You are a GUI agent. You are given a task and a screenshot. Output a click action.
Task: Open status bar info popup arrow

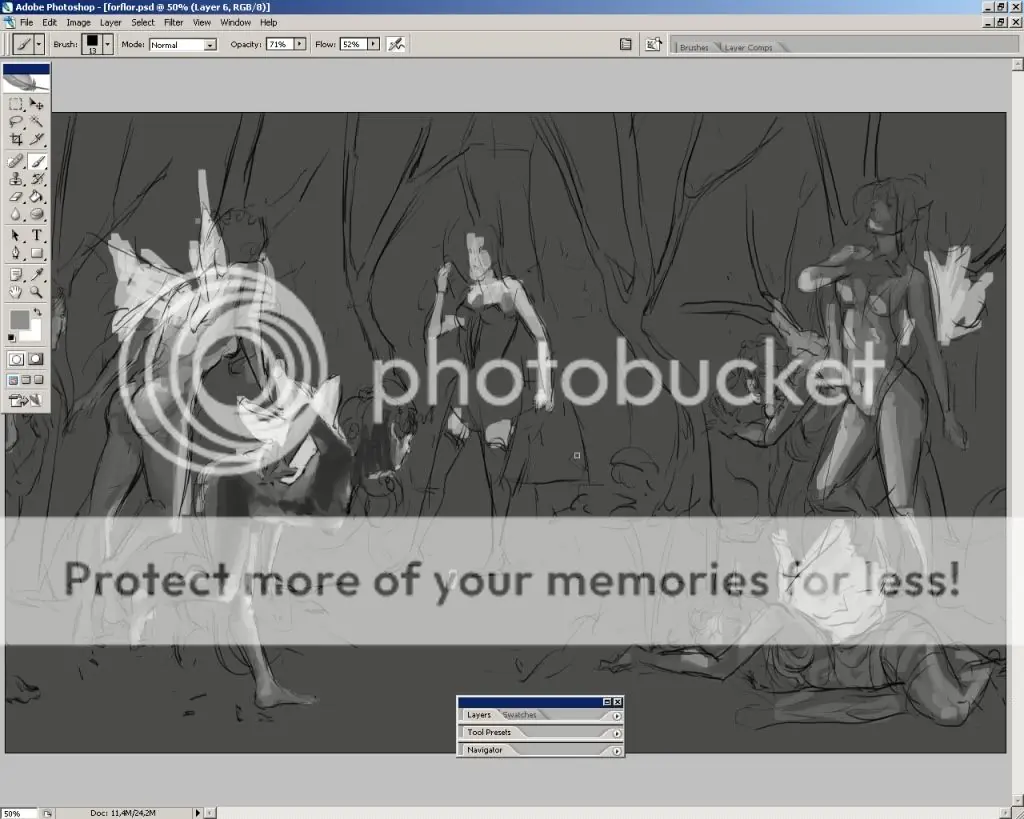click(197, 813)
